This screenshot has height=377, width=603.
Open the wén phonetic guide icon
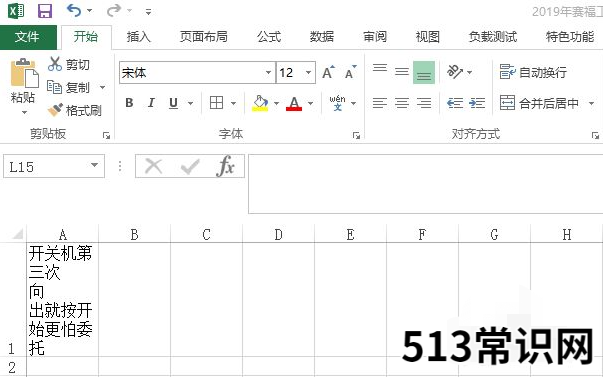tap(337, 103)
